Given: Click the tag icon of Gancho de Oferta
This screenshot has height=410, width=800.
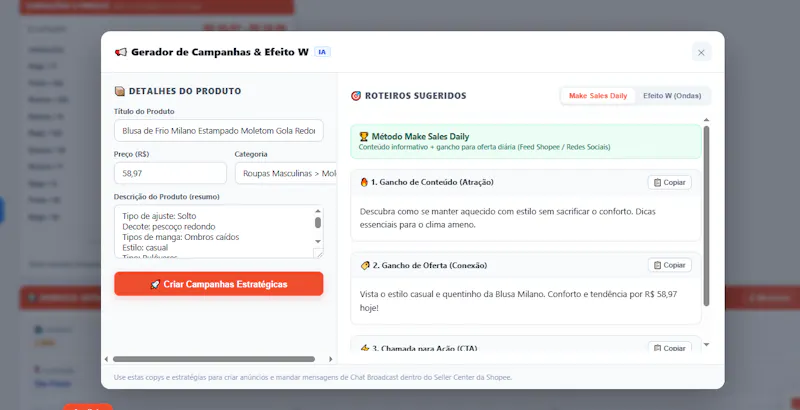Looking at the screenshot, I should (x=365, y=265).
